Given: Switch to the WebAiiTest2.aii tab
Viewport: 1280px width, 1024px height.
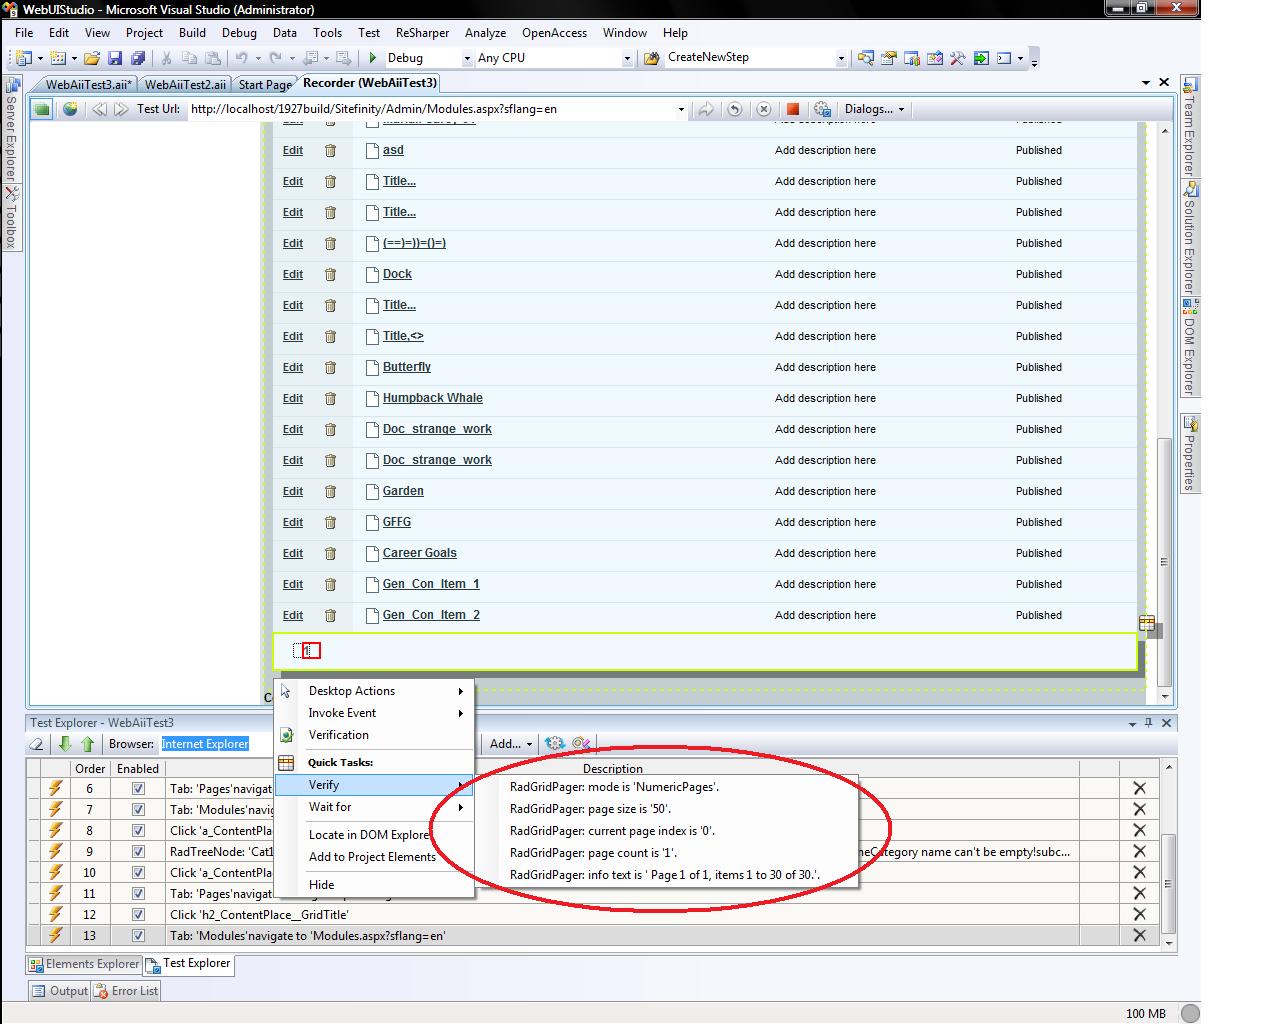Looking at the screenshot, I should (x=184, y=85).
